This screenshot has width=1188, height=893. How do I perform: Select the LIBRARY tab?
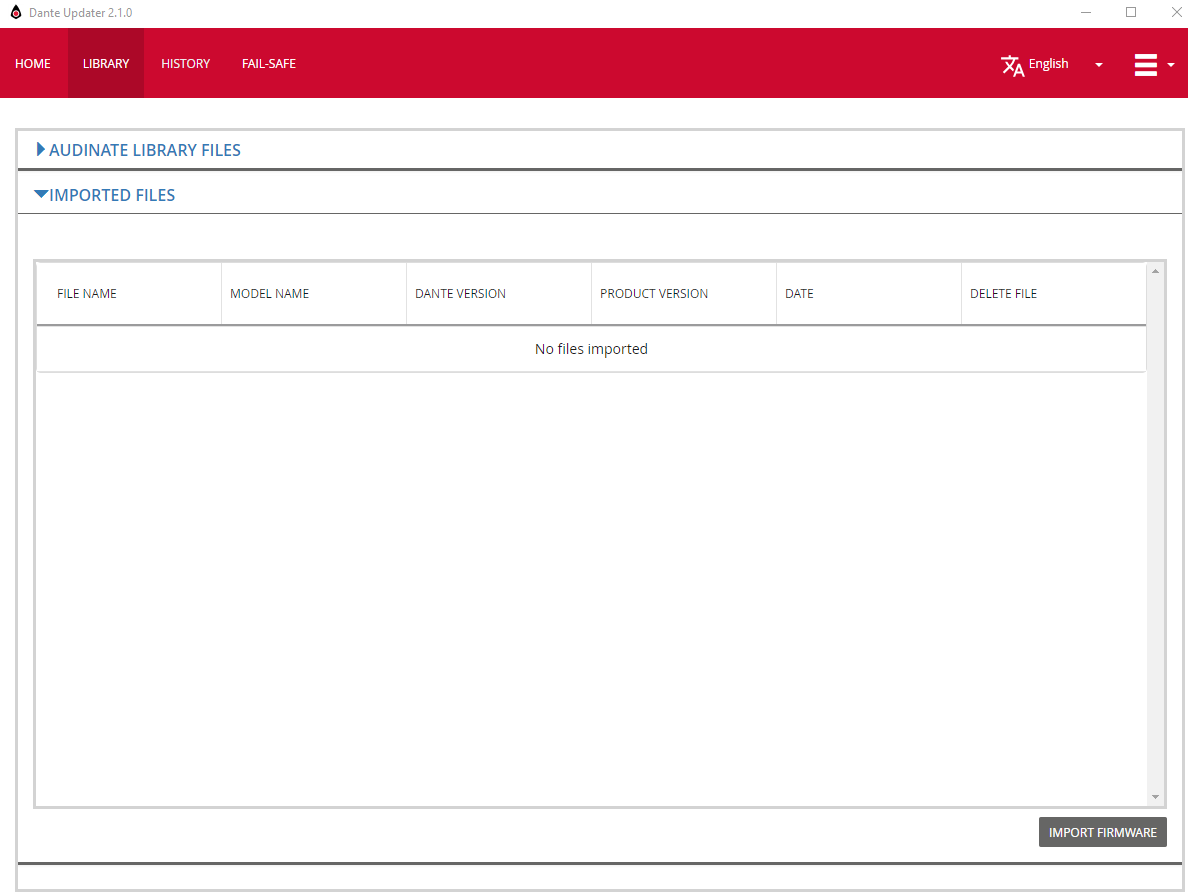pyautogui.click(x=106, y=64)
